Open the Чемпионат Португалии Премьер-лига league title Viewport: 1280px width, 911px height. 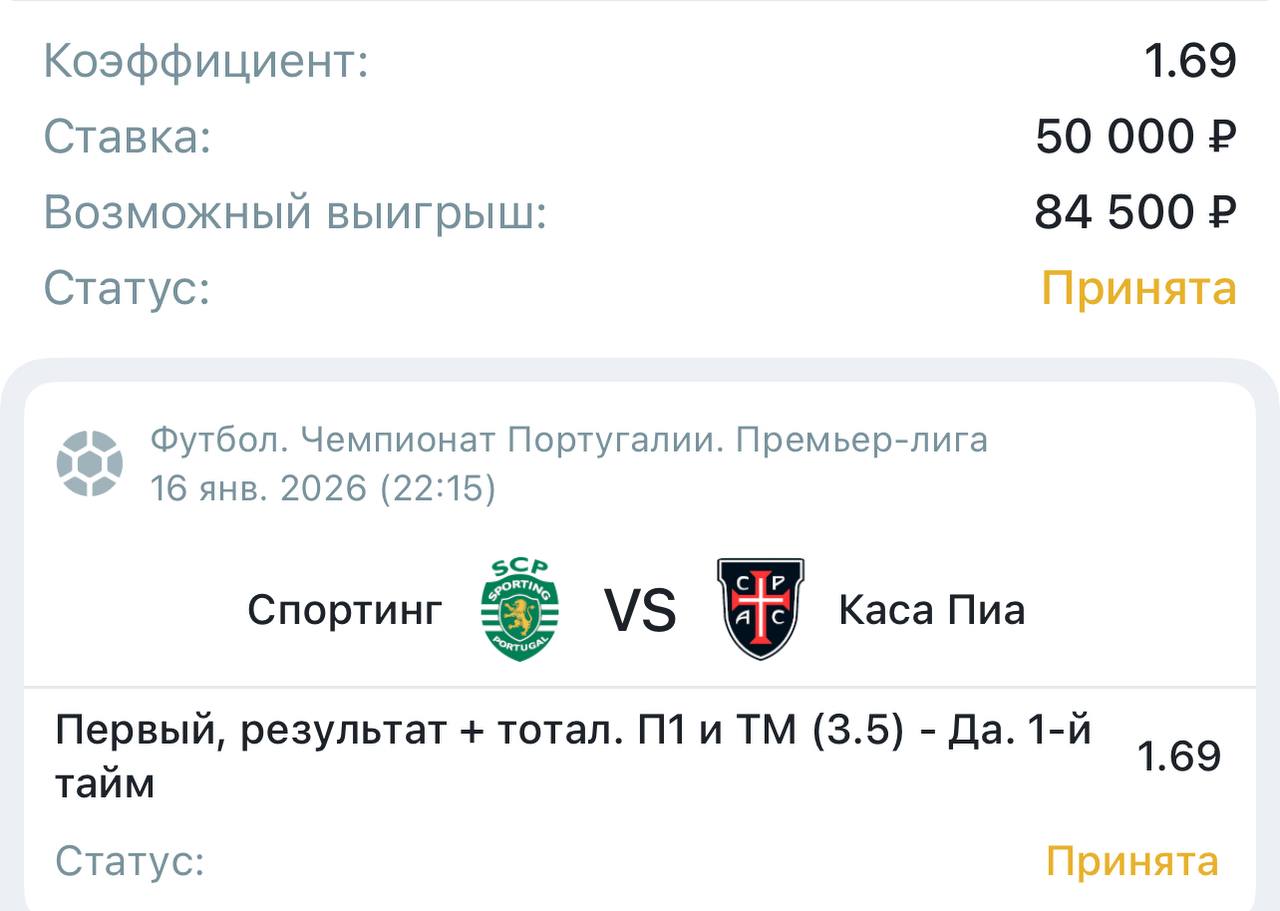(x=568, y=440)
